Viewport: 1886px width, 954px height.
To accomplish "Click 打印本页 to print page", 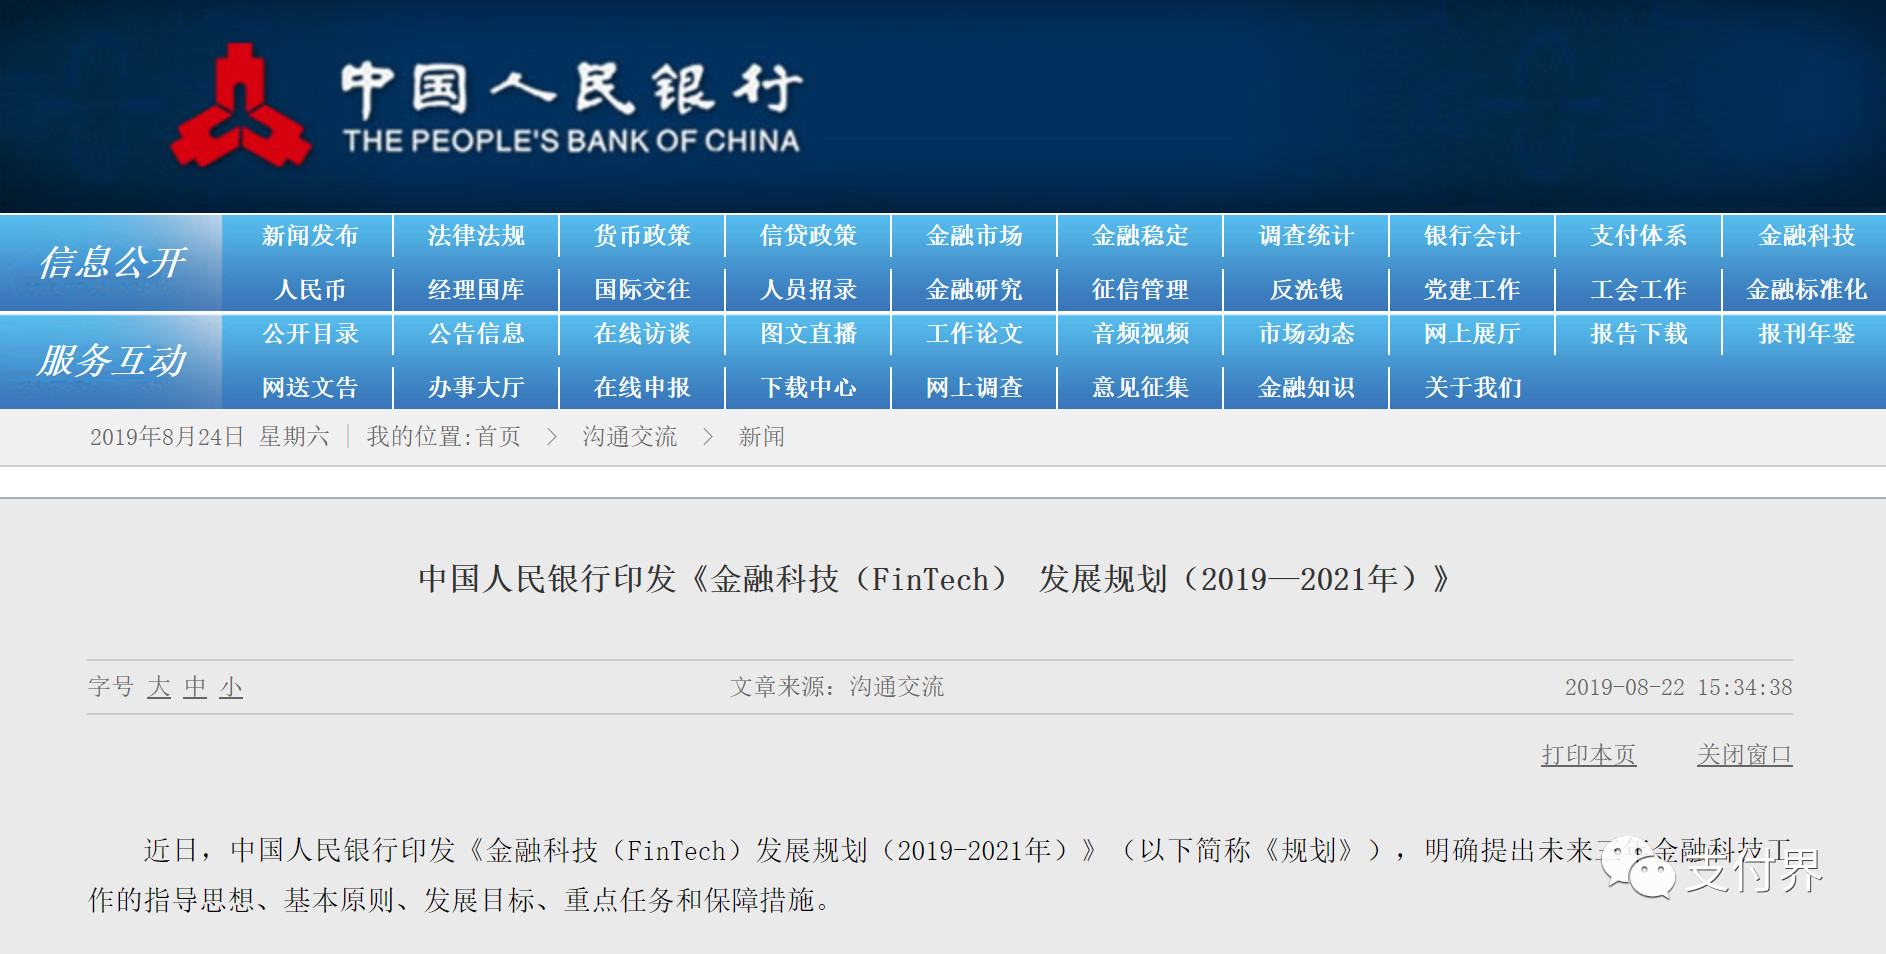I will [1588, 755].
